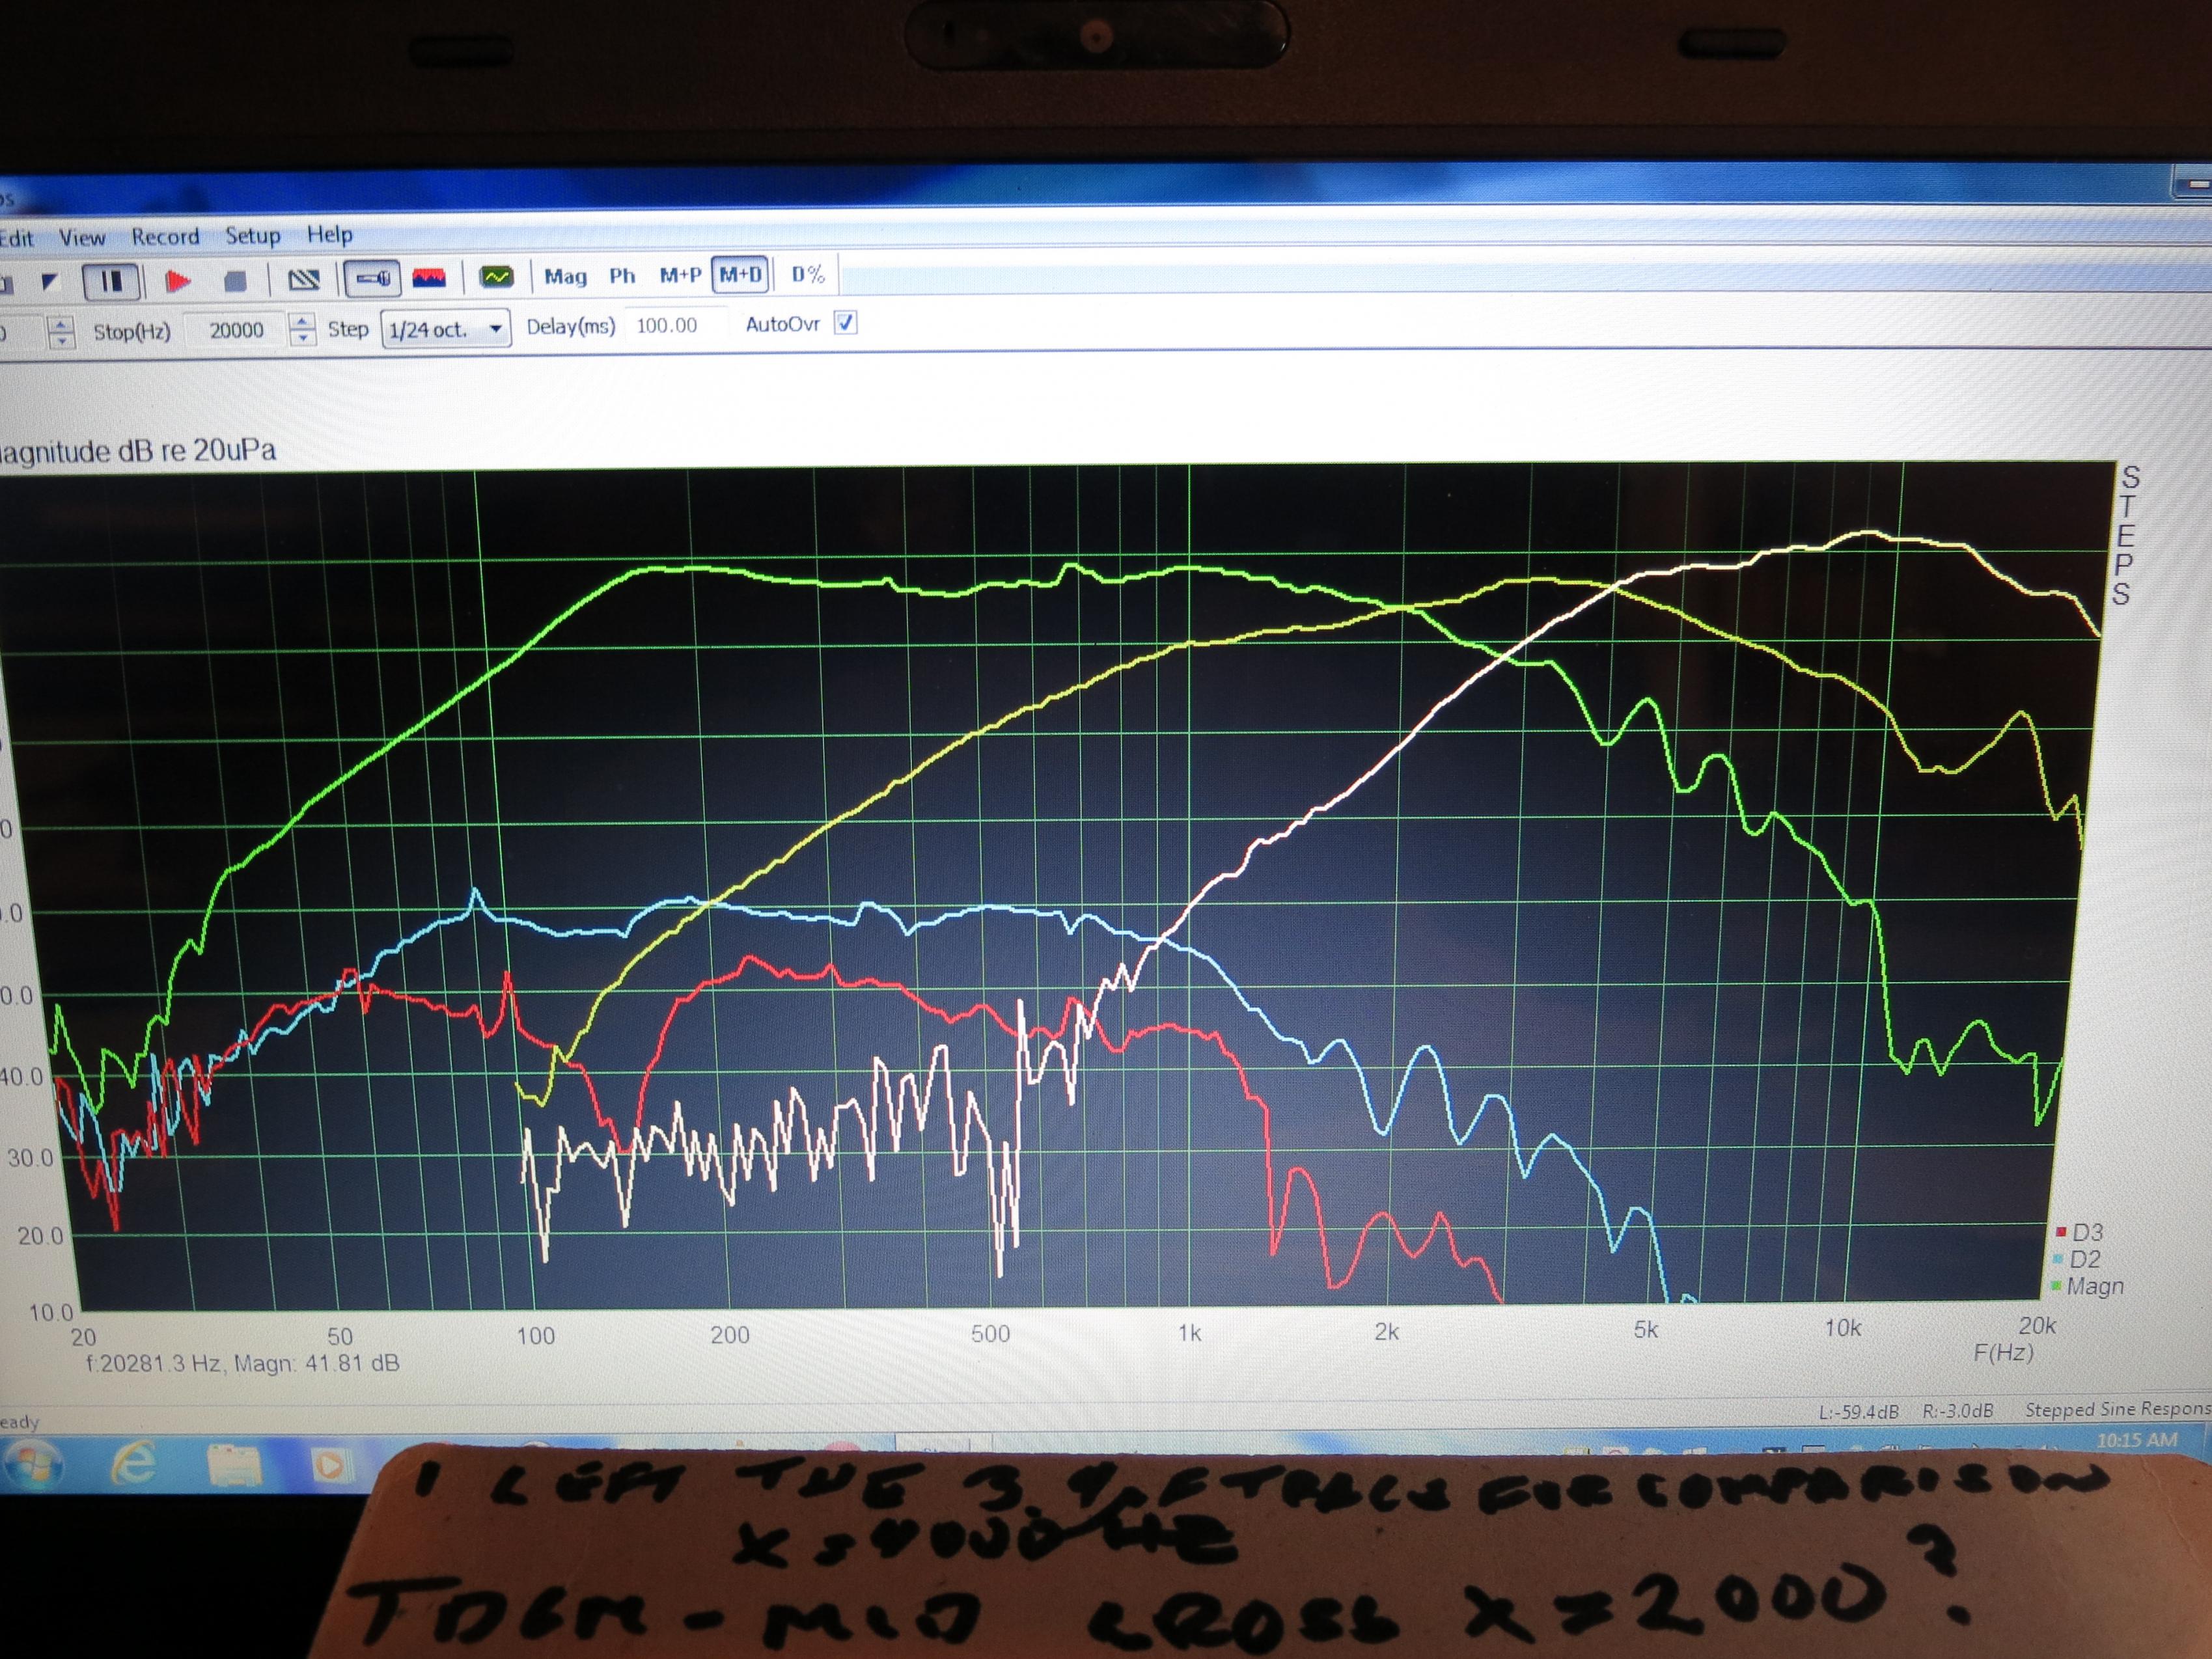This screenshot has width=2212, height=1659.
Task: Click the 'R:-3.0dB' status bar level
Action: [x=1957, y=1411]
